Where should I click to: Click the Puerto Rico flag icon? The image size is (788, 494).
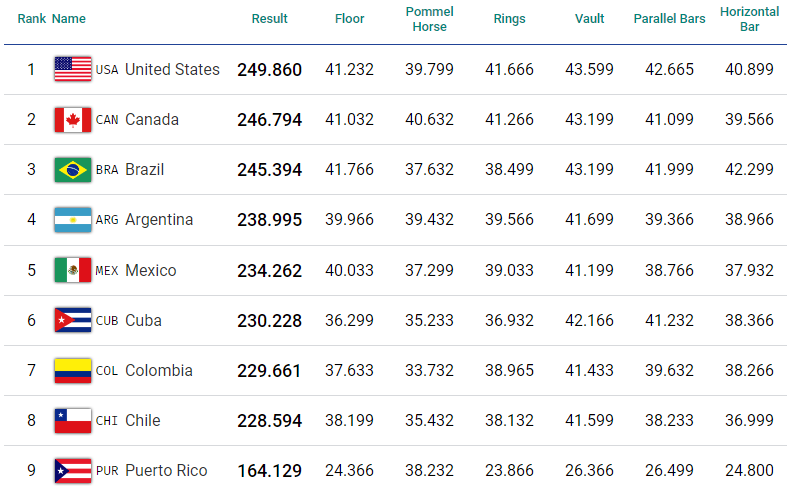click(x=72, y=471)
